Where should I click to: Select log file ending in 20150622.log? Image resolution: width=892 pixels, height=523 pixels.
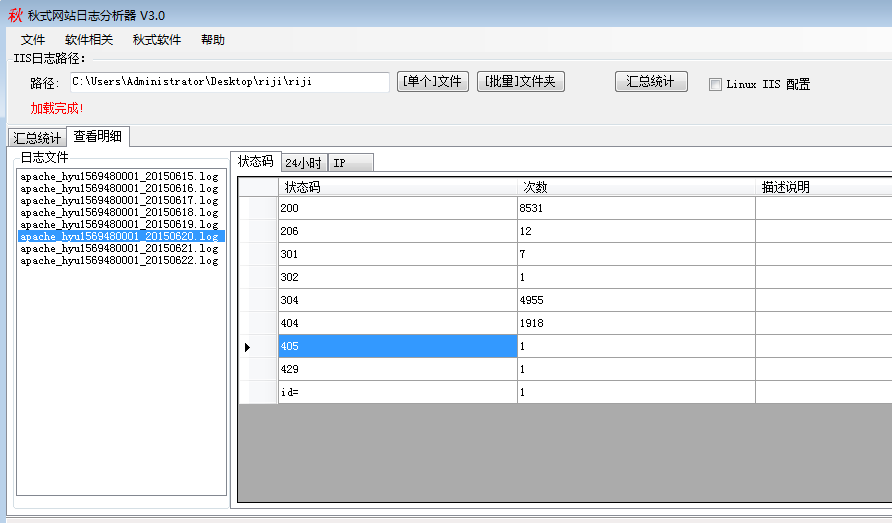tap(119, 261)
